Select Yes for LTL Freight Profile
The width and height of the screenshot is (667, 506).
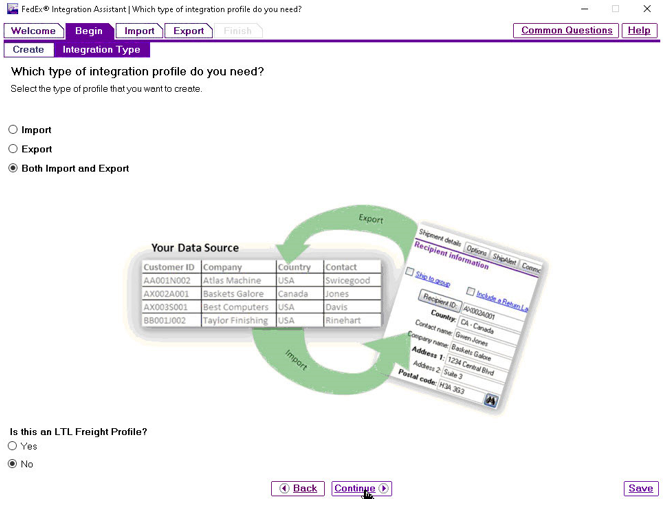[x=12, y=446]
